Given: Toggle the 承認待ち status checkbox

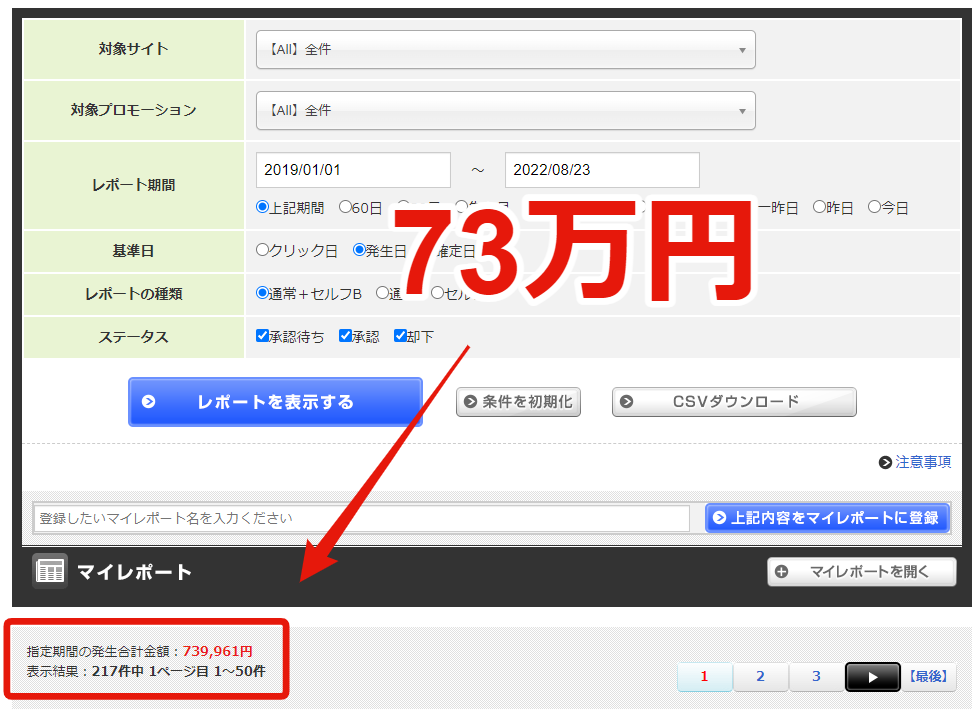Looking at the screenshot, I should click(x=262, y=336).
